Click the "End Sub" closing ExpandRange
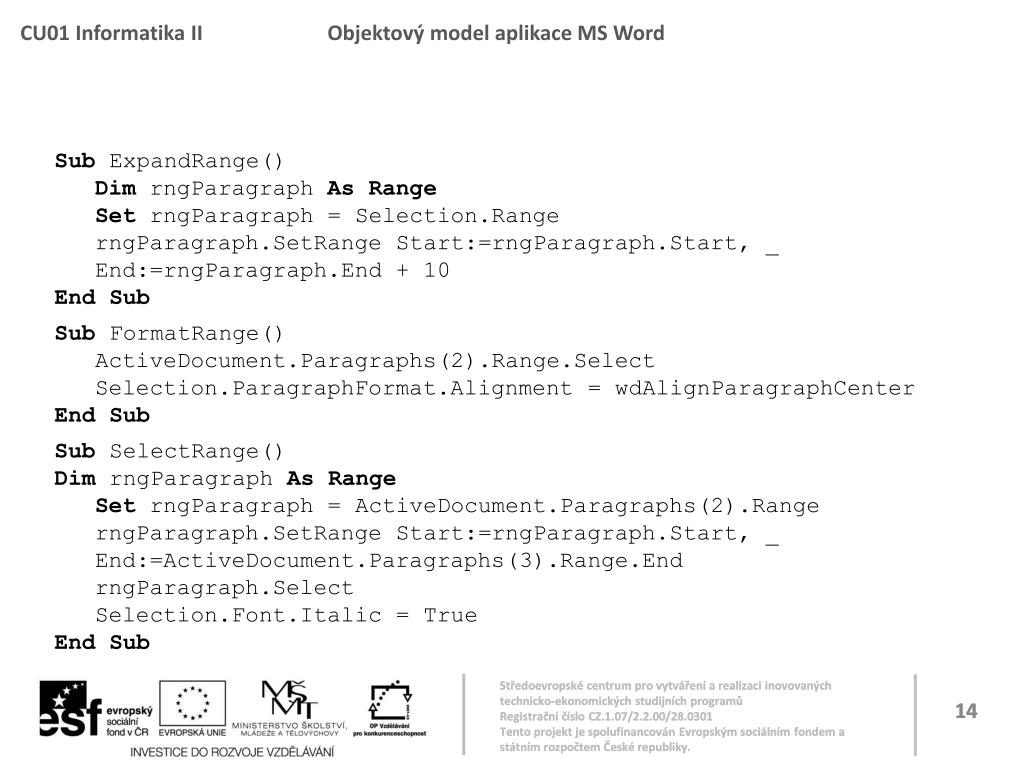Image resolution: width=1024 pixels, height=768 pixels. (103, 297)
